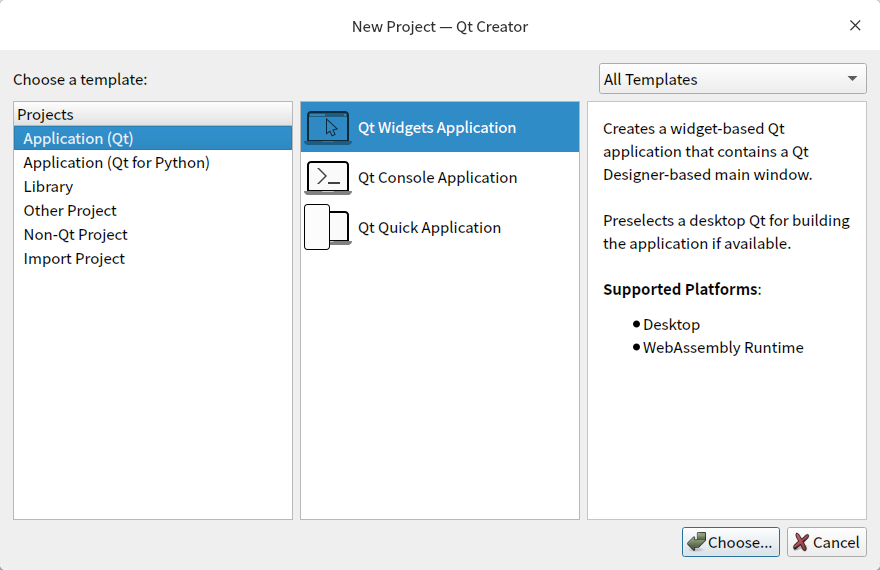Click the green arrow icon on Choose
880x570 pixels.
[696, 542]
